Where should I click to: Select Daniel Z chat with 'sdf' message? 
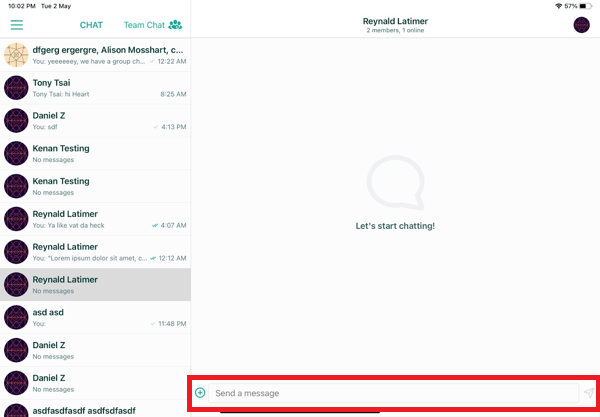tap(107, 121)
